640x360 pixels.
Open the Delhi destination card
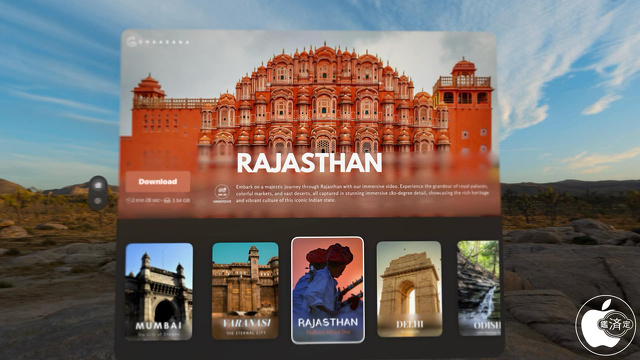[409, 289]
